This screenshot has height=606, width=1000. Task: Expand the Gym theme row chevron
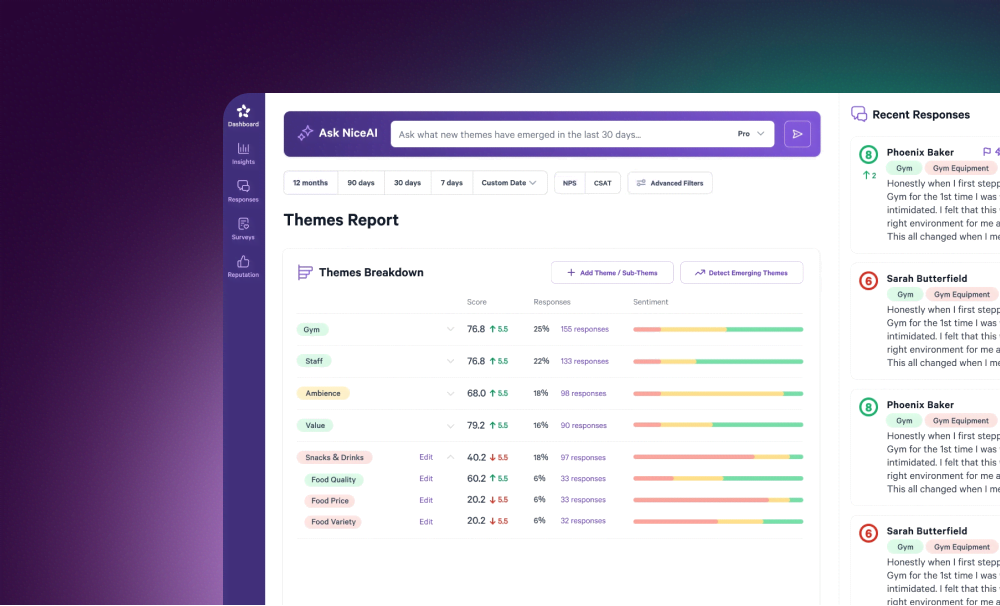(450, 329)
